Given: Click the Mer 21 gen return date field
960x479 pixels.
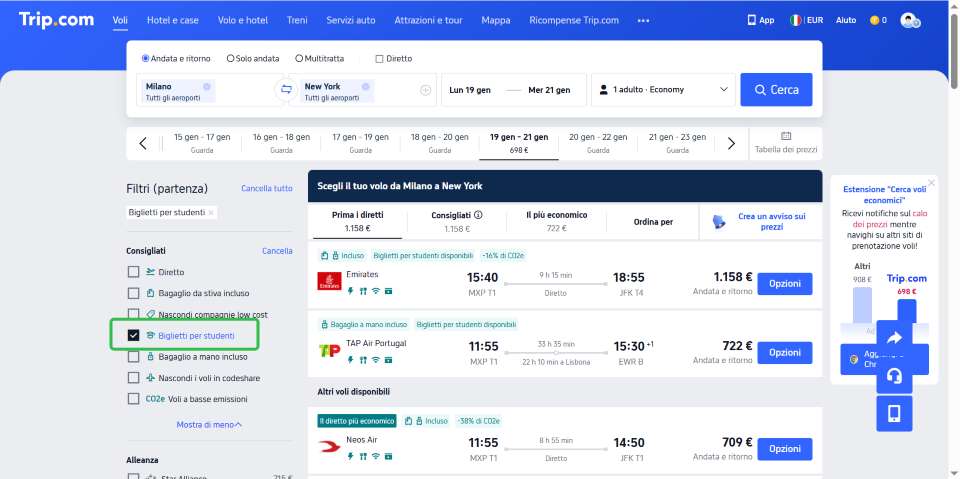Looking at the screenshot, I should [549, 90].
